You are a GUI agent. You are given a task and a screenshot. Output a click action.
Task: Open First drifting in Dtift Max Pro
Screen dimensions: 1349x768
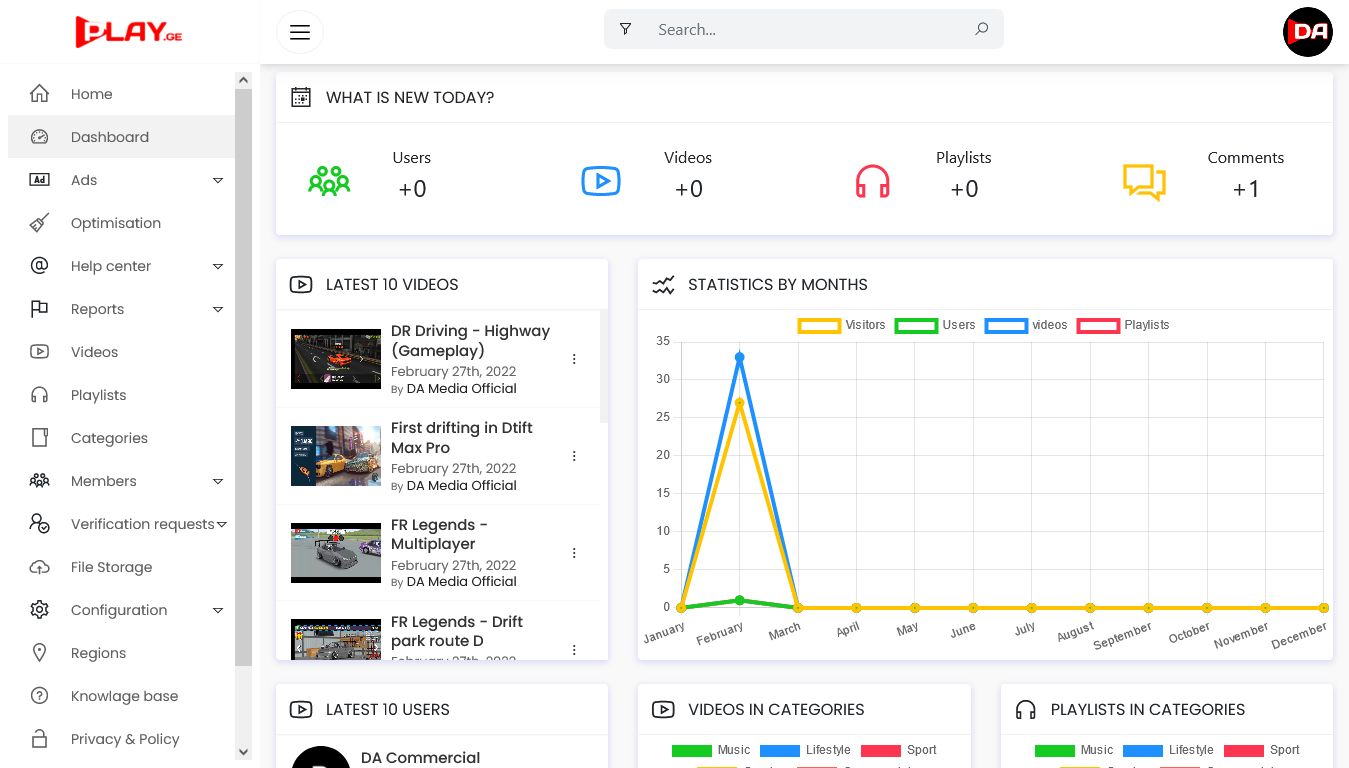pyautogui.click(x=461, y=438)
